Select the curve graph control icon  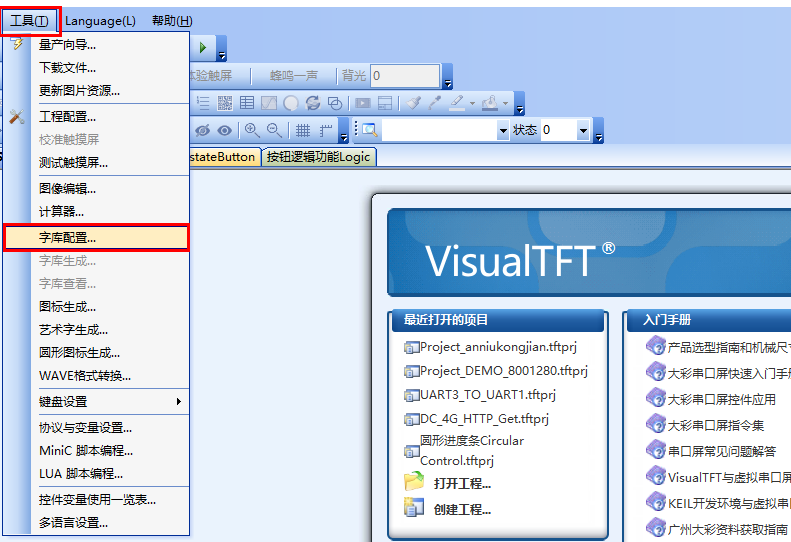(269, 103)
